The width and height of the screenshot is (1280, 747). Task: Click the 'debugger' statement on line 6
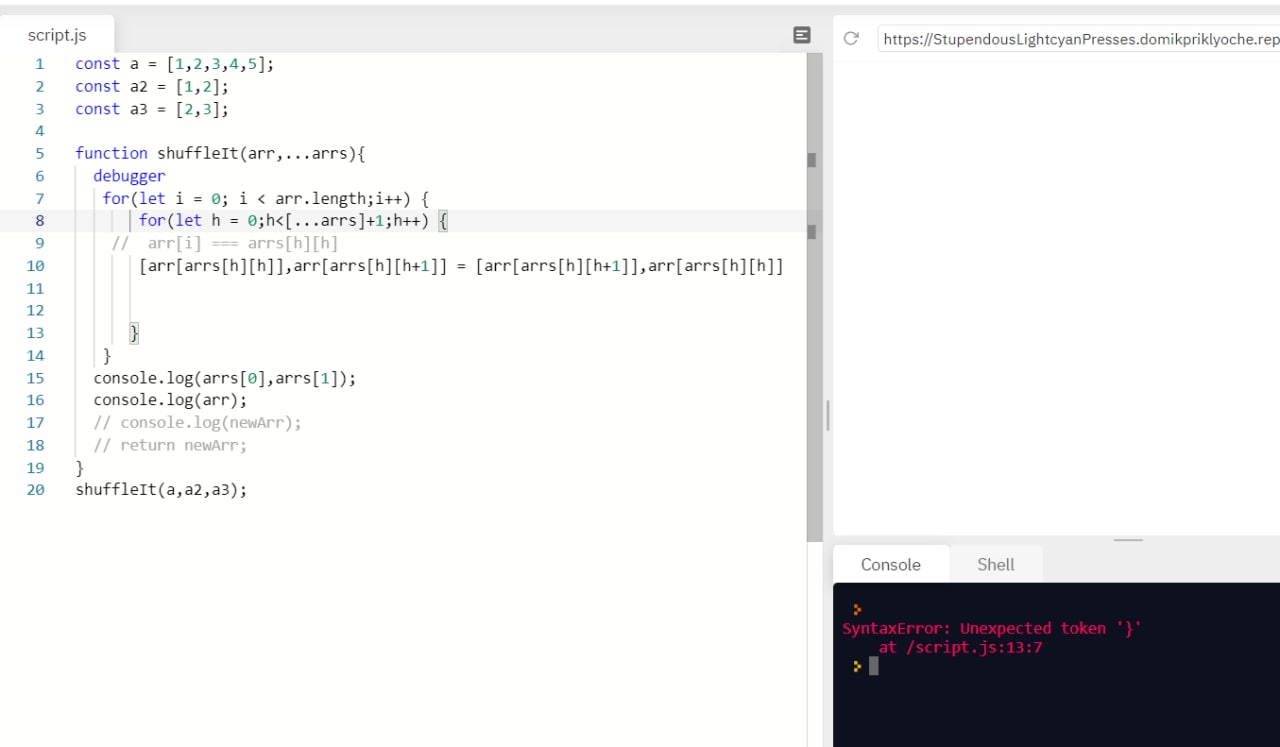tap(129, 176)
